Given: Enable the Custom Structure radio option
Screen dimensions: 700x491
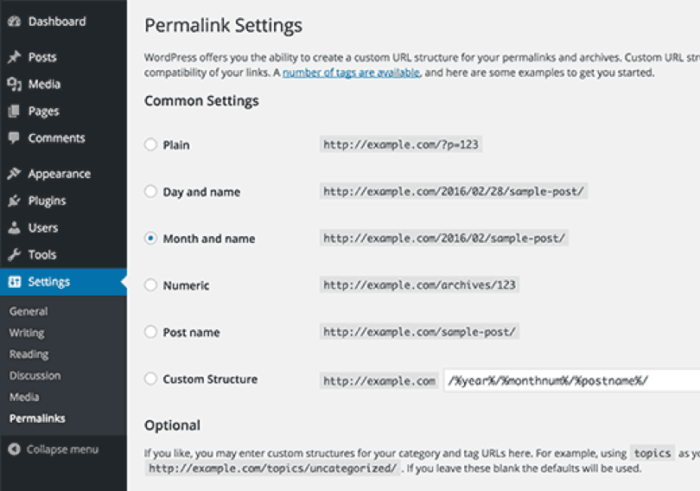Looking at the screenshot, I should point(151,379).
